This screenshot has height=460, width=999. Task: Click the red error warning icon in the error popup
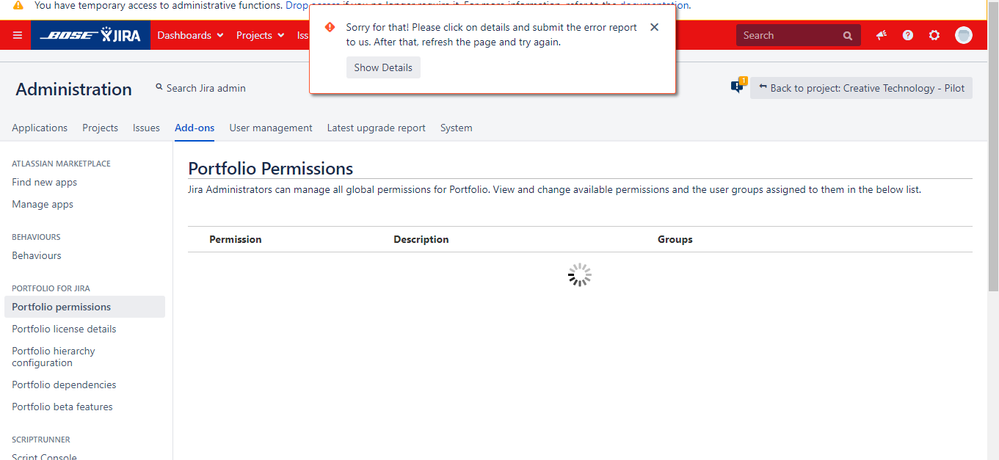(x=329, y=27)
